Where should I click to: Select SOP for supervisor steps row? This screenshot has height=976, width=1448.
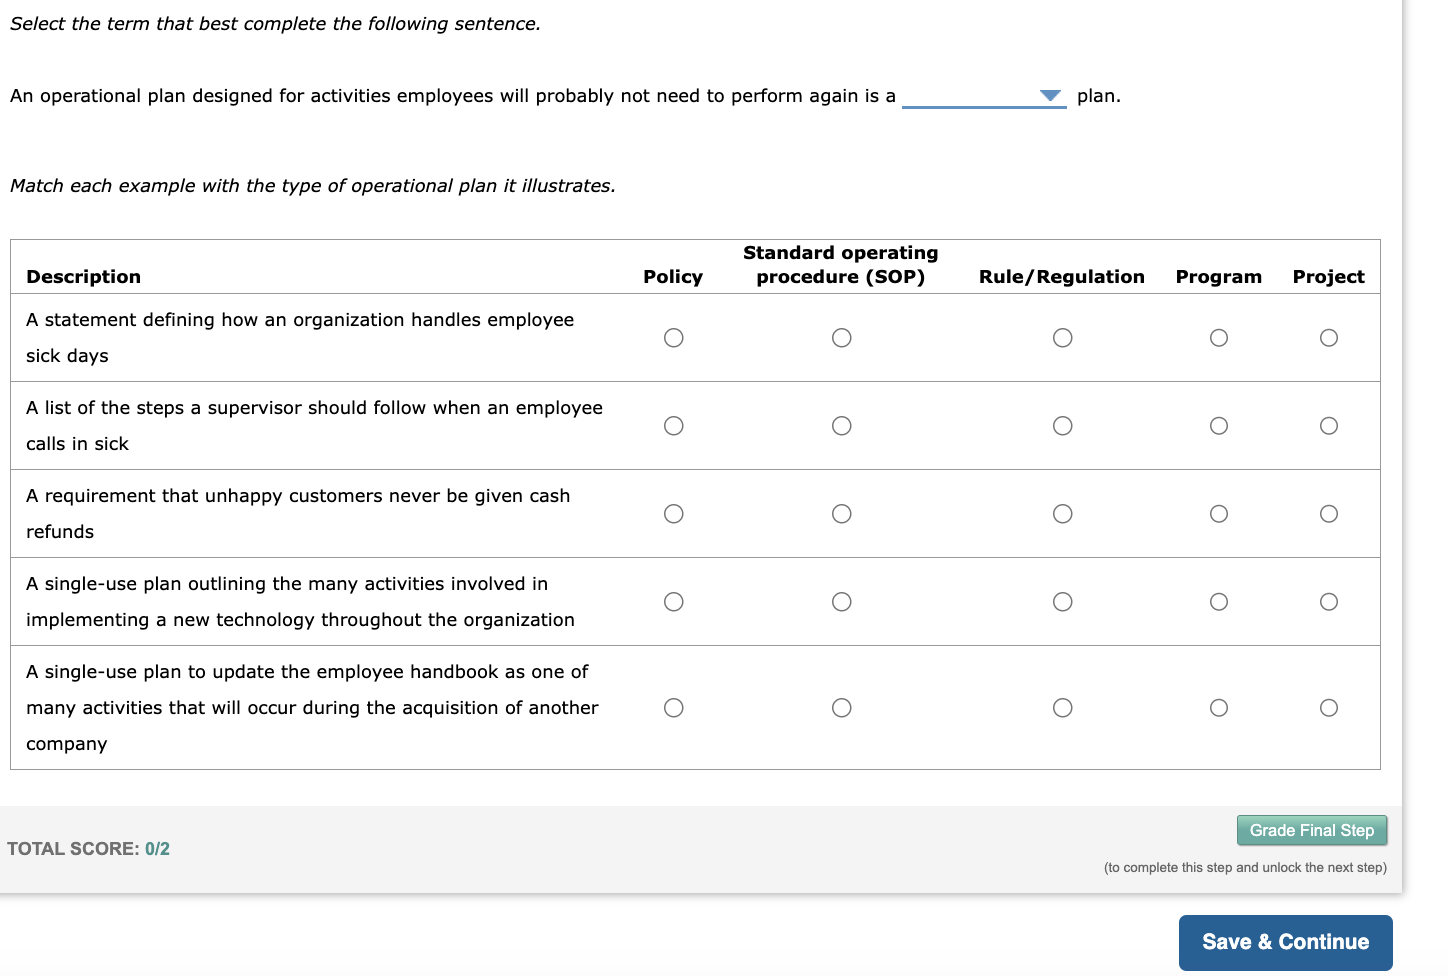(x=842, y=426)
